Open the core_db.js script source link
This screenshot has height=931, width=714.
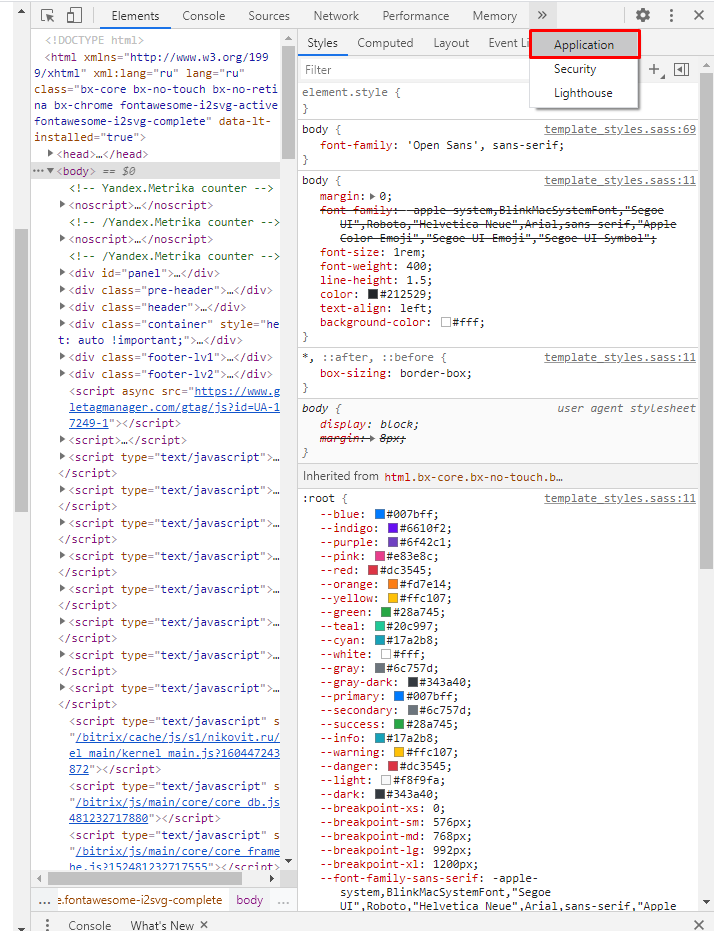click(174, 810)
